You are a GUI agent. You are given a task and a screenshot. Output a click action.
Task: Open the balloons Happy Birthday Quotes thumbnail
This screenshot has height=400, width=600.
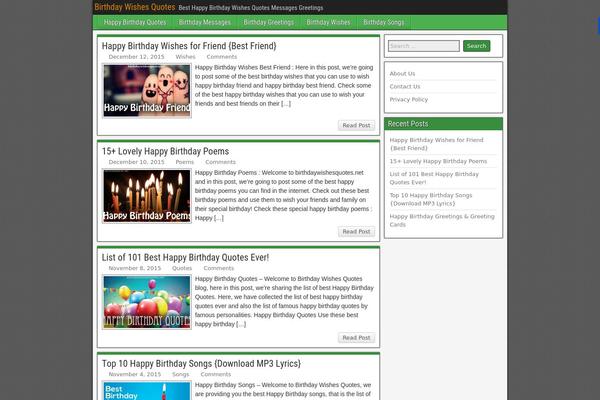pos(147,302)
